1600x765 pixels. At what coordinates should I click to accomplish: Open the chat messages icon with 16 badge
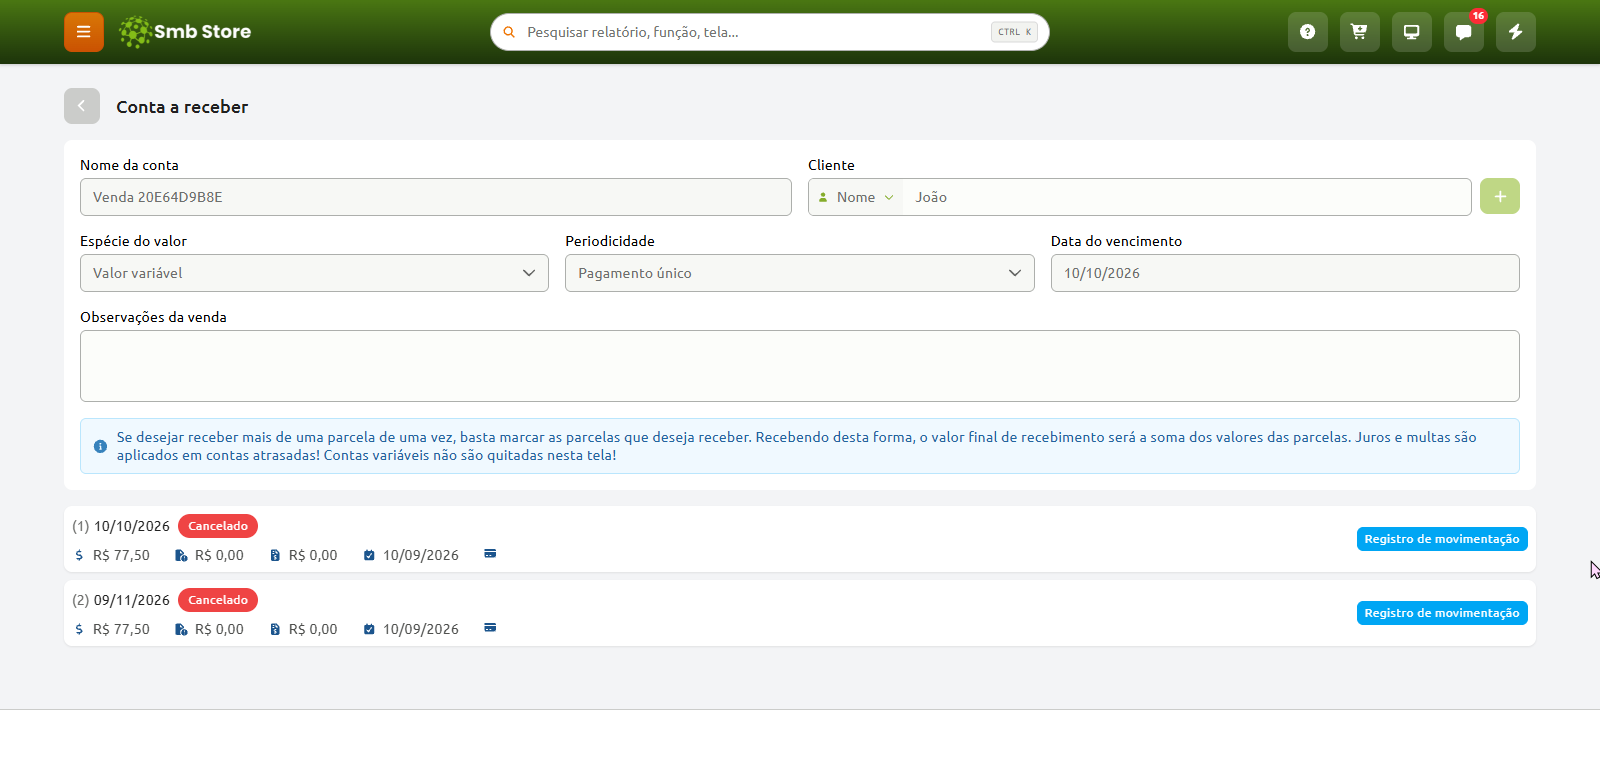pos(1464,32)
